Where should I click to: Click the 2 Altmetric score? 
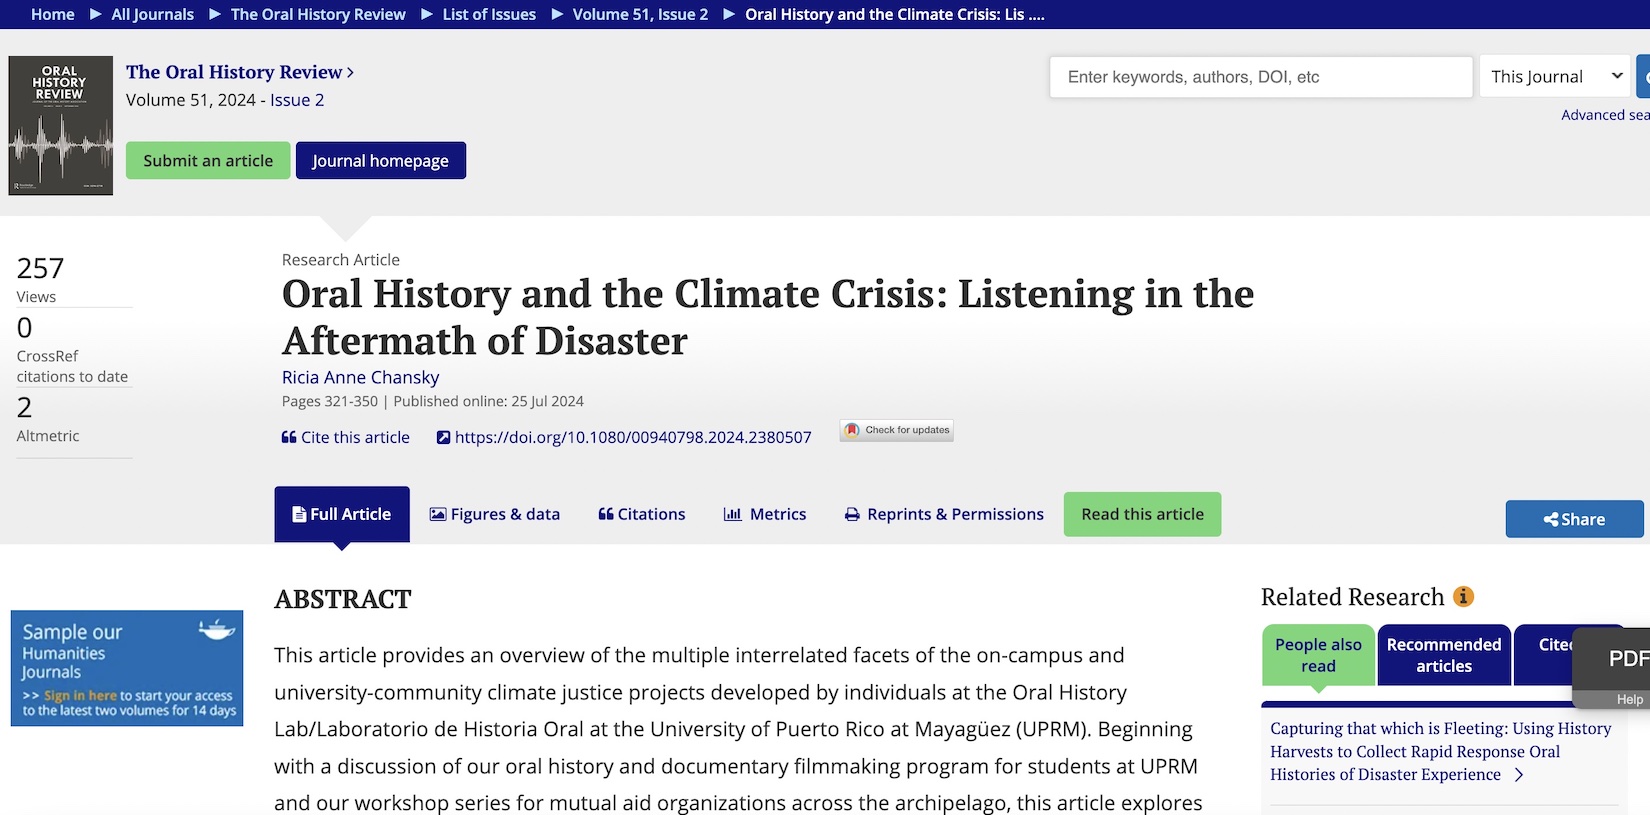(x=25, y=407)
